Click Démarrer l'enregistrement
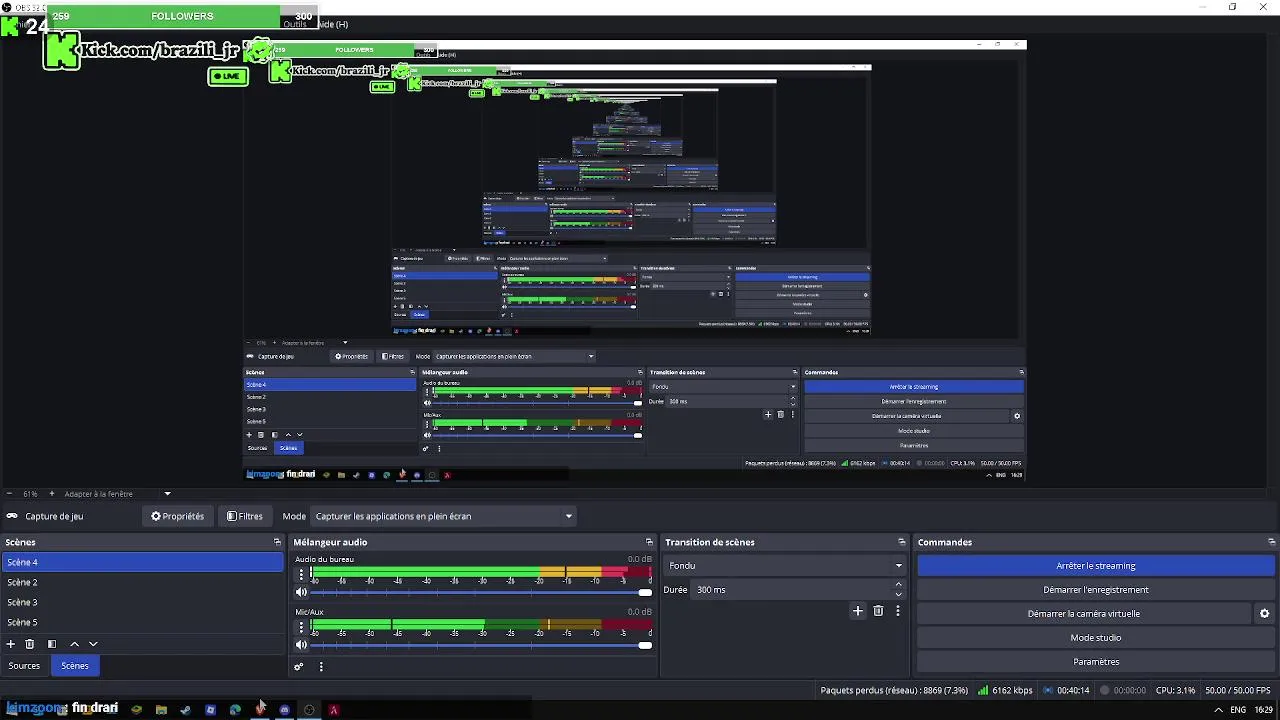This screenshot has height=720, width=1280. pyautogui.click(x=1096, y=590)
